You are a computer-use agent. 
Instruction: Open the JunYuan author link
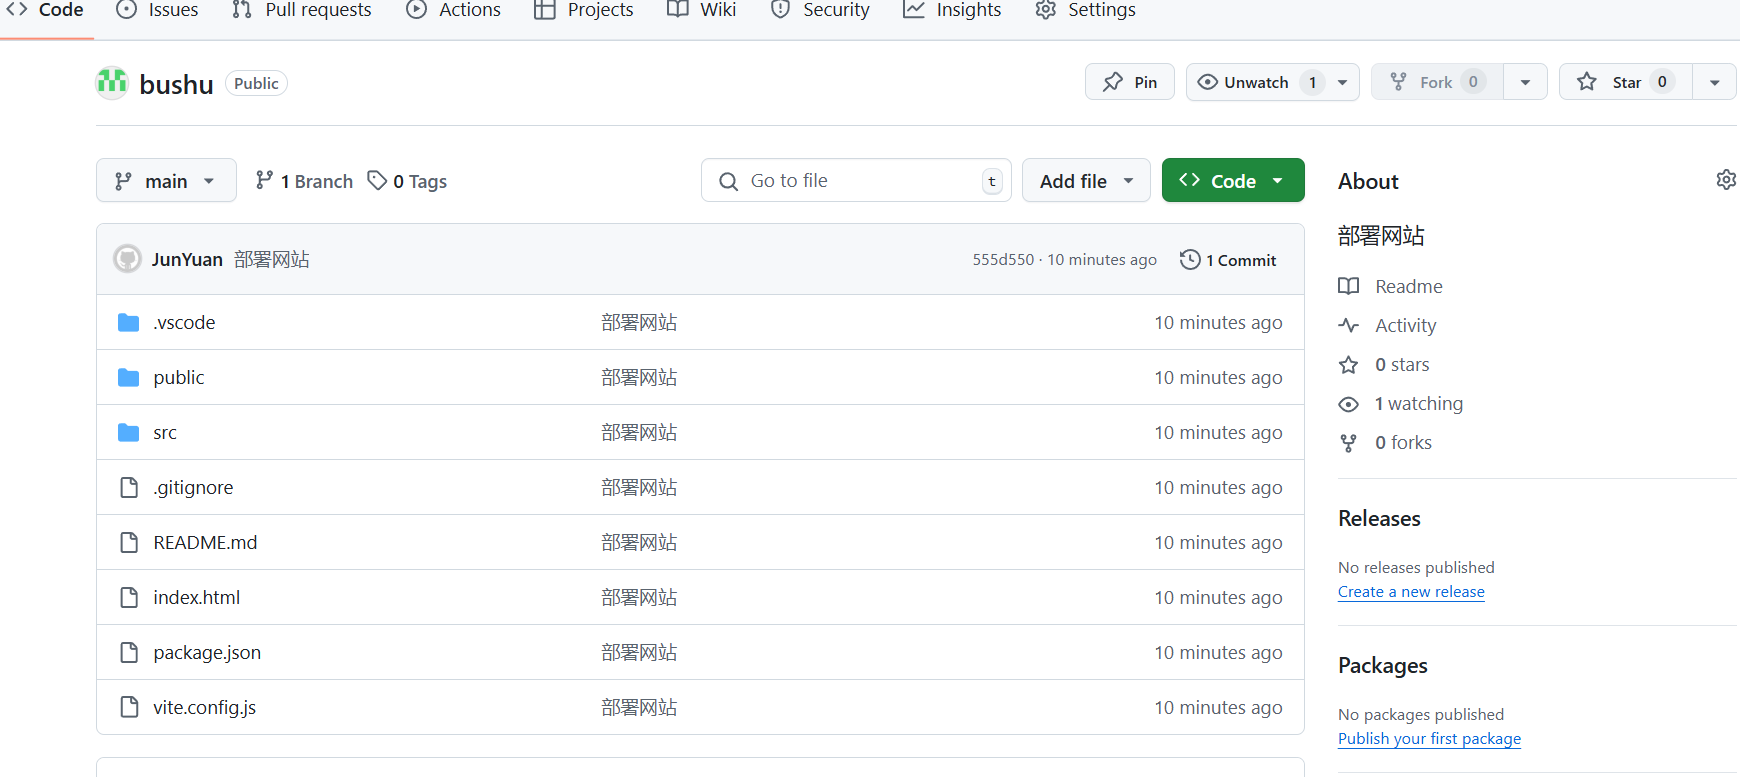pyautogui.click(x=187, y=260)
